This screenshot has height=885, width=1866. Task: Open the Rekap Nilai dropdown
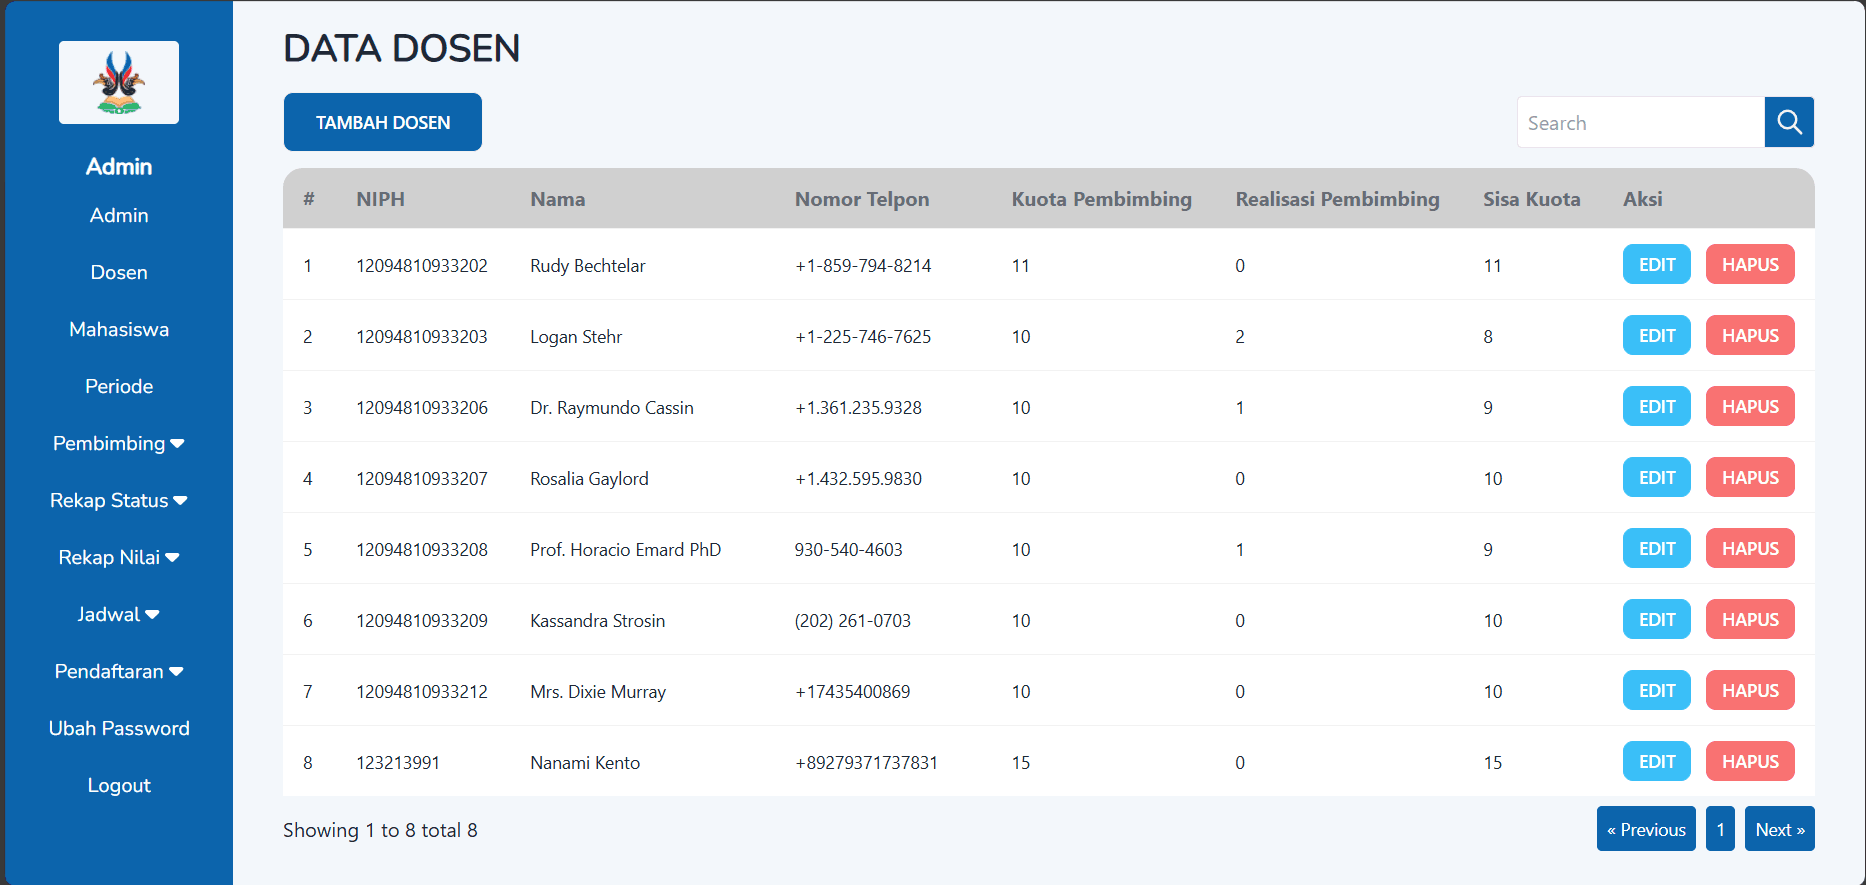click(118, 557)
